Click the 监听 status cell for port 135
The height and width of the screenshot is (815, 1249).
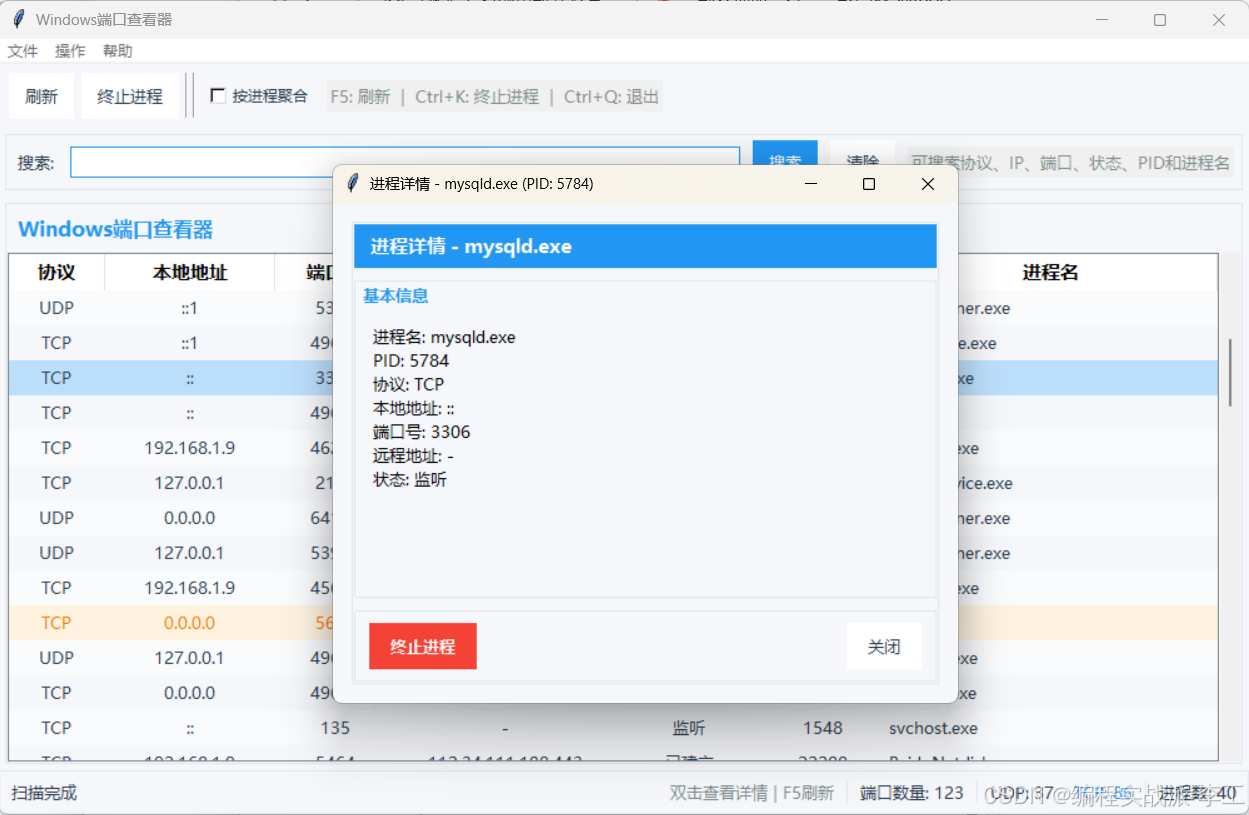(689, 728)
